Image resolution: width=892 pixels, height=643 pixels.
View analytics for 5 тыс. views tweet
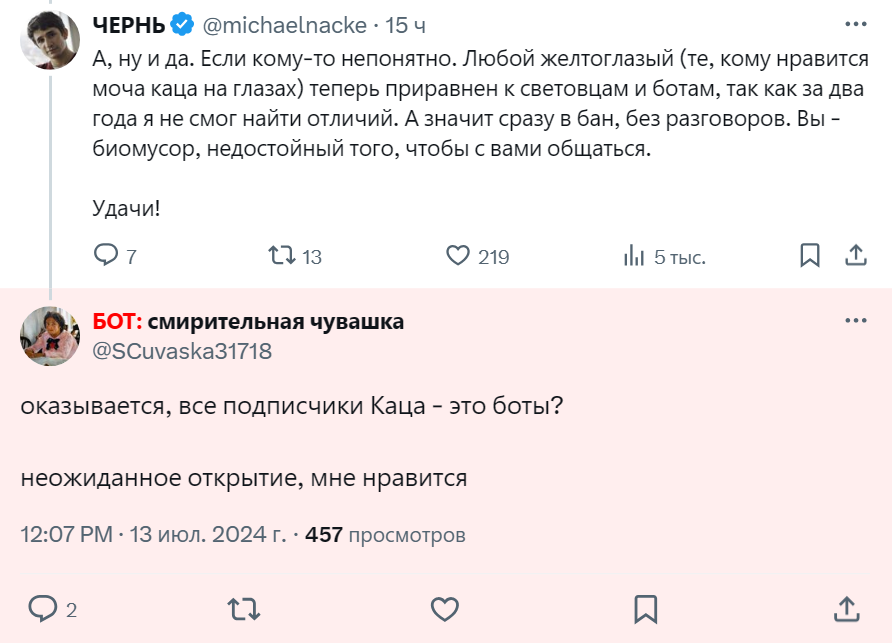[x=634, y=256]
